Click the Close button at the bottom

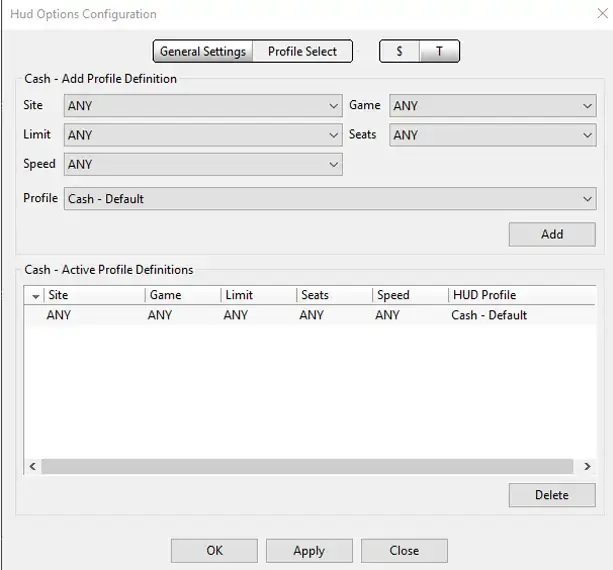coord(404,550)
